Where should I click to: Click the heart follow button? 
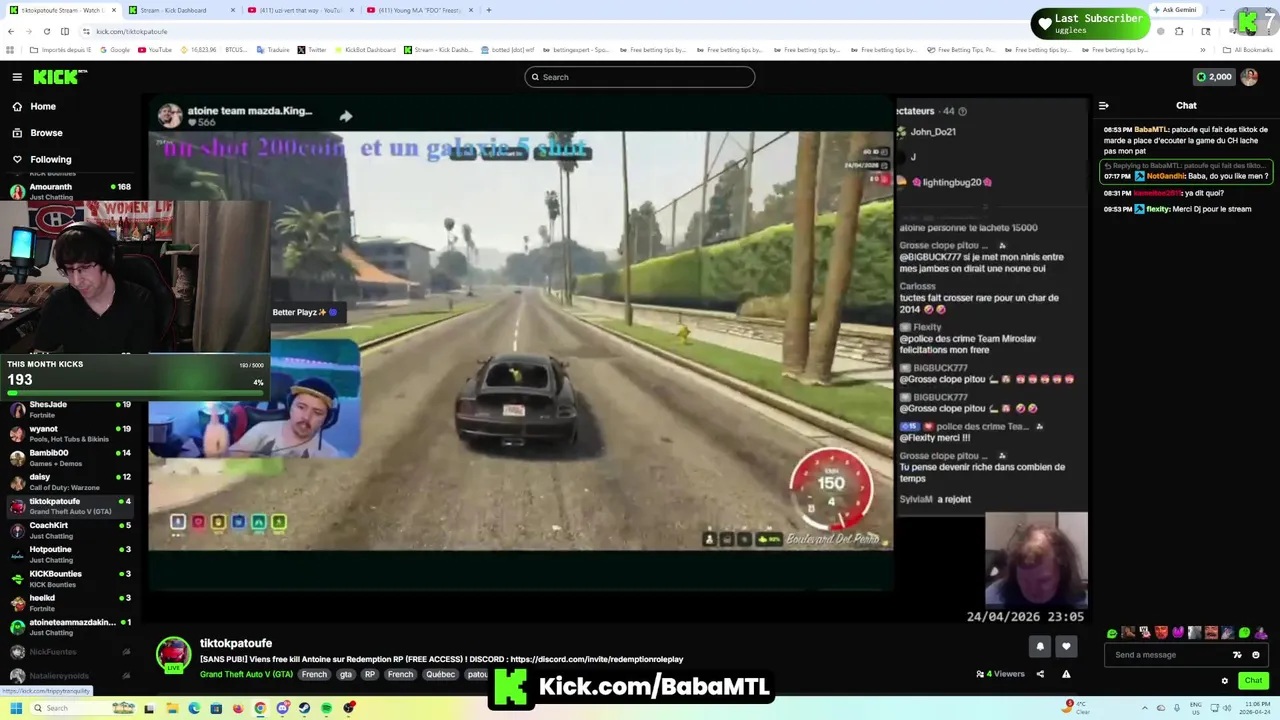point(1066,646)
